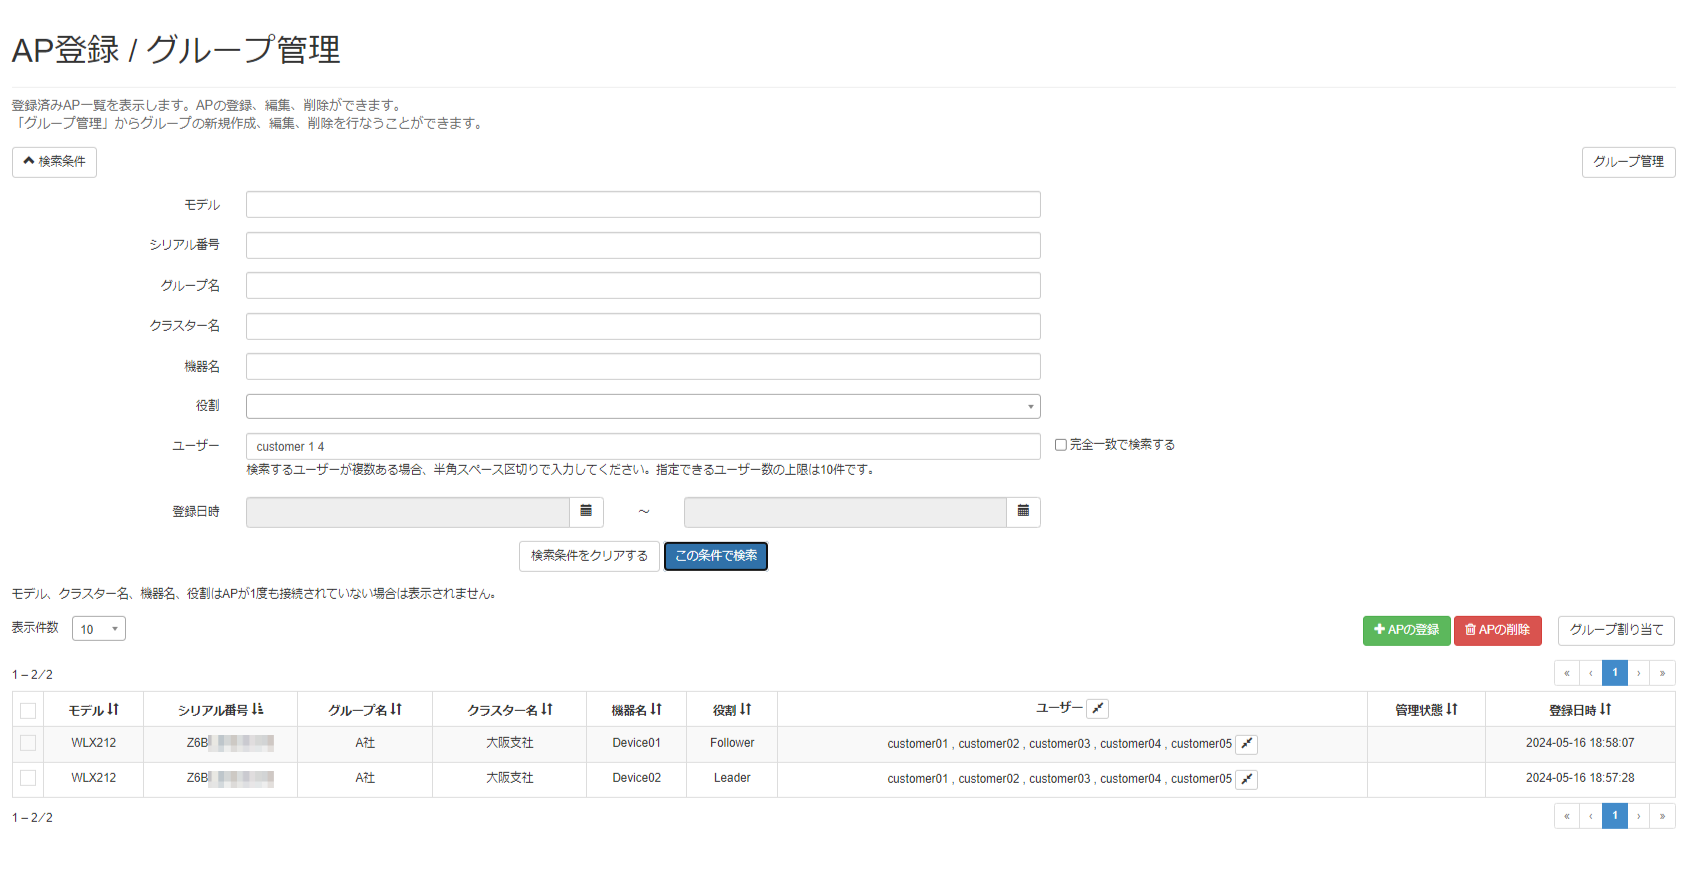Sort table by シリアル番号 column
This screenshot has width=1702, height=870.
(257, 710)
